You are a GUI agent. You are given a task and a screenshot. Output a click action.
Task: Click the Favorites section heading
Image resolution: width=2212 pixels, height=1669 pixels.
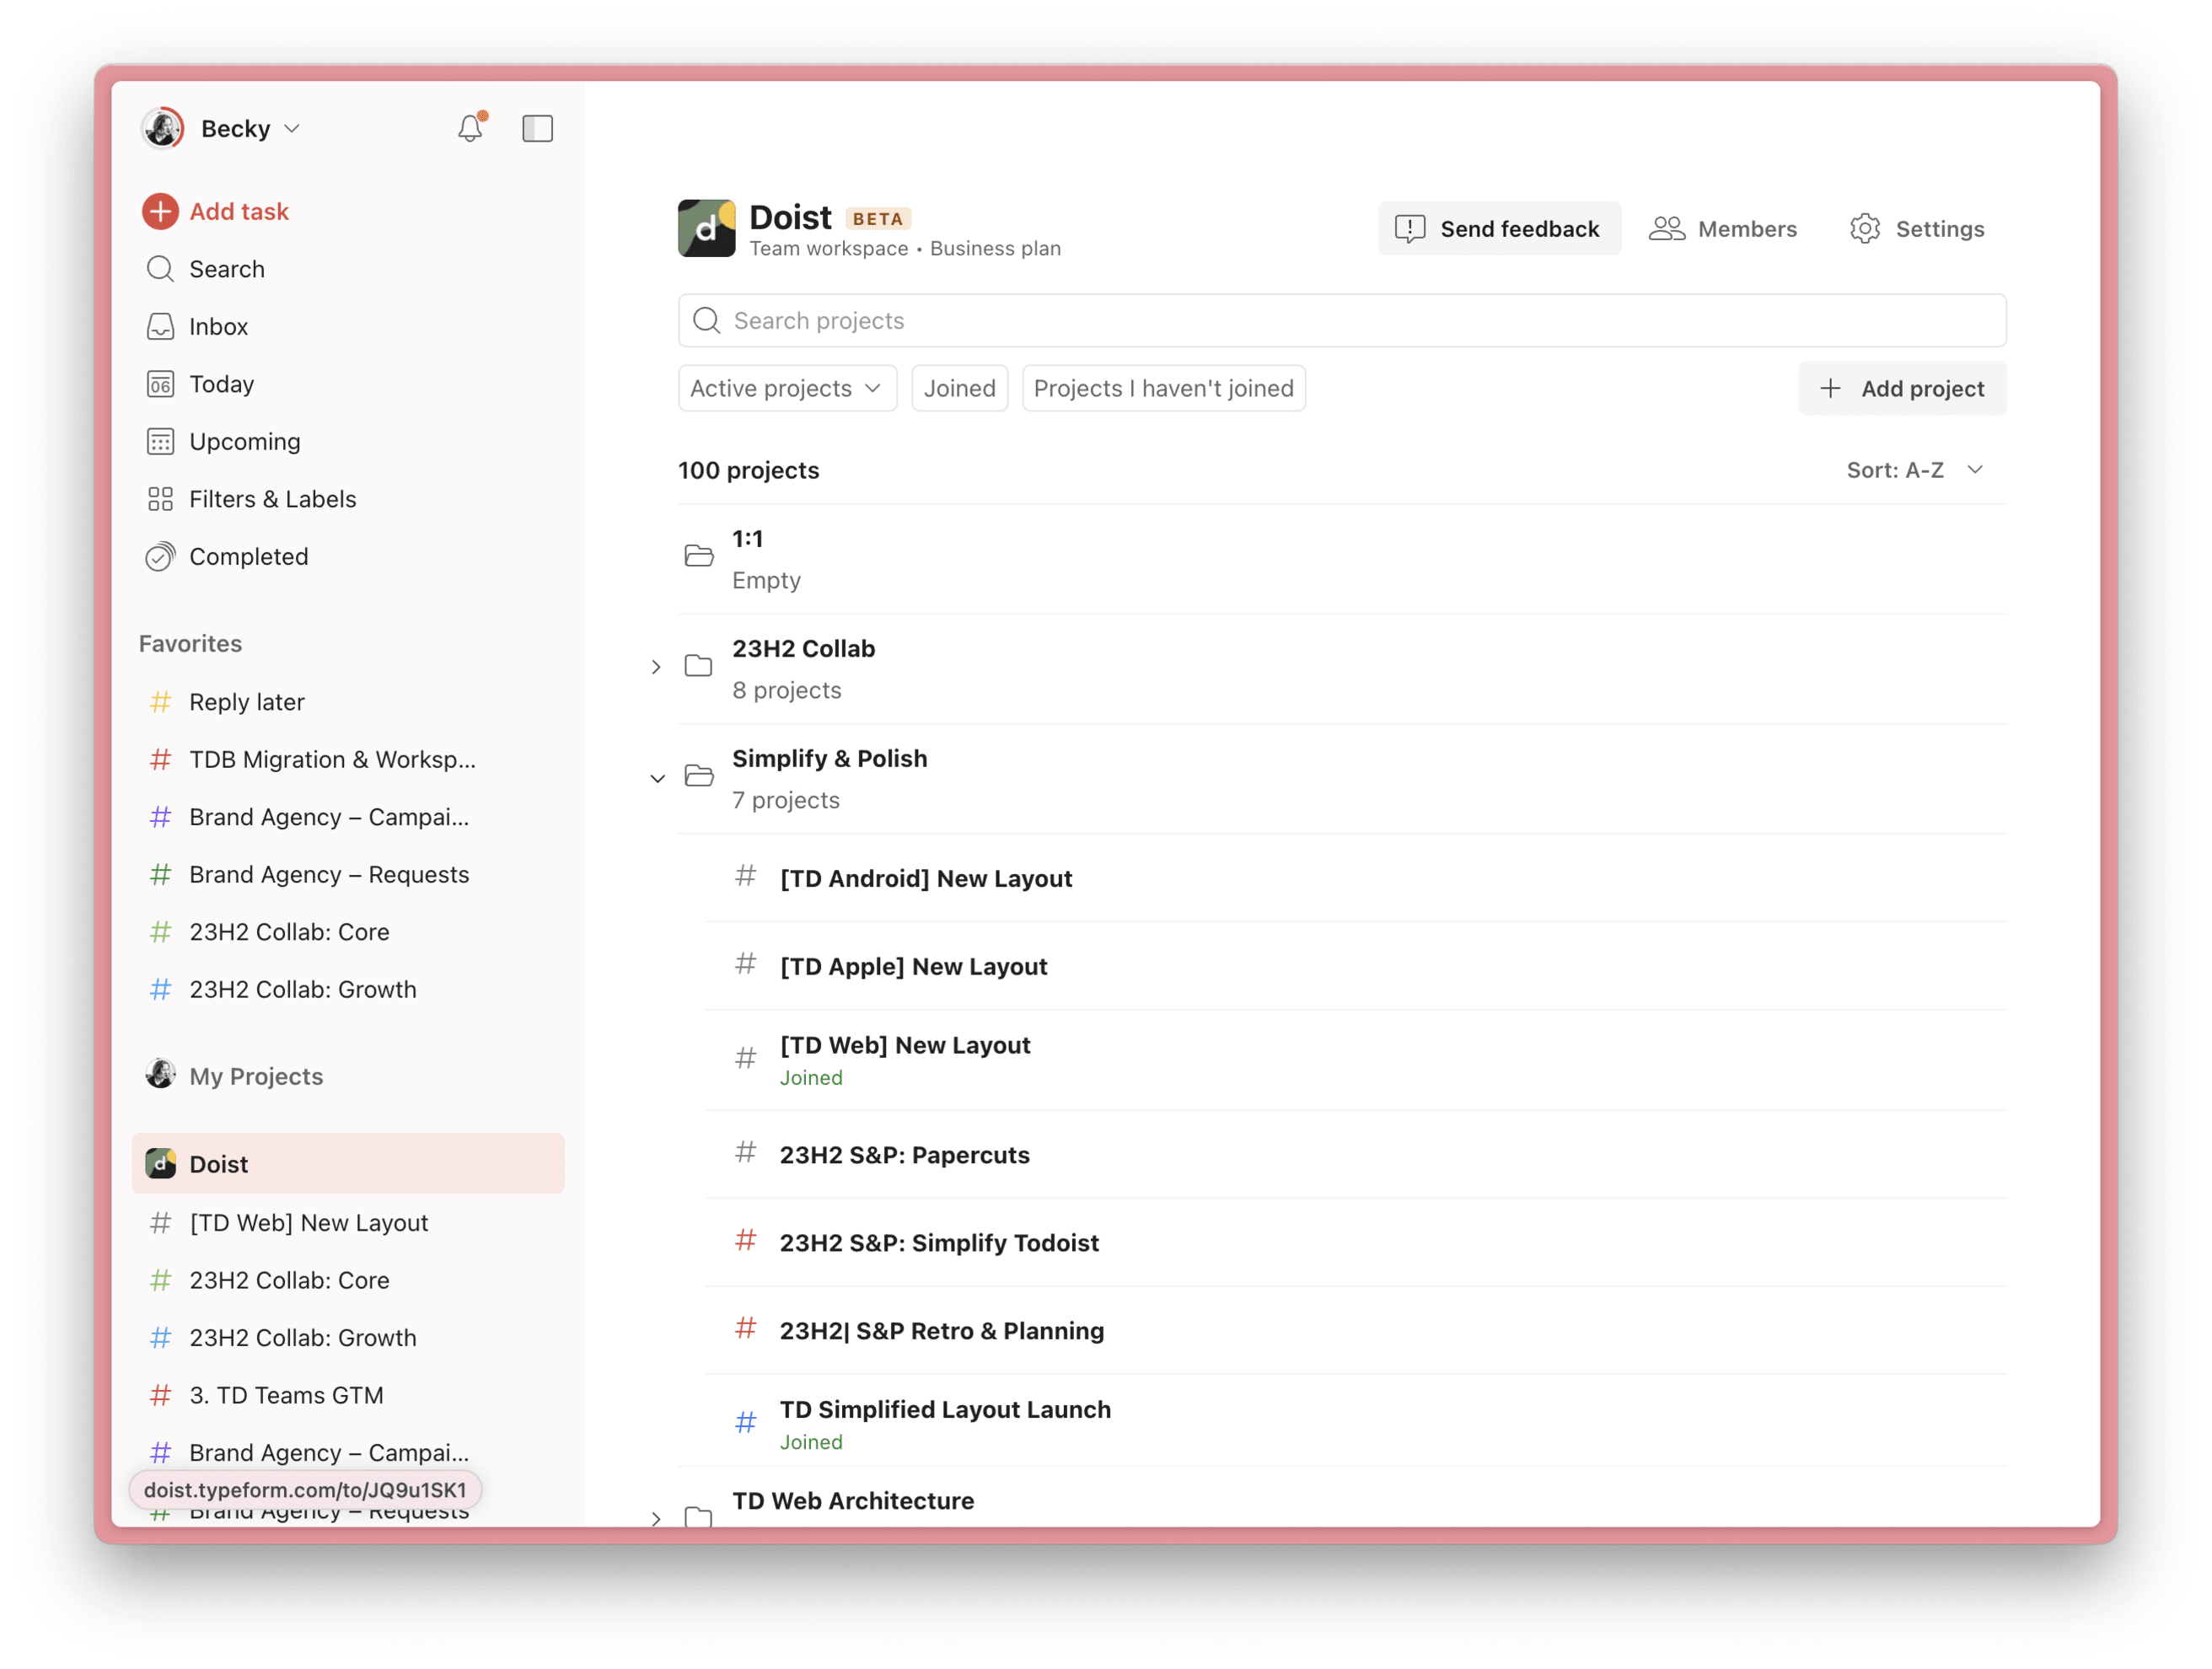pyautogui.click(x=190, y=644)
